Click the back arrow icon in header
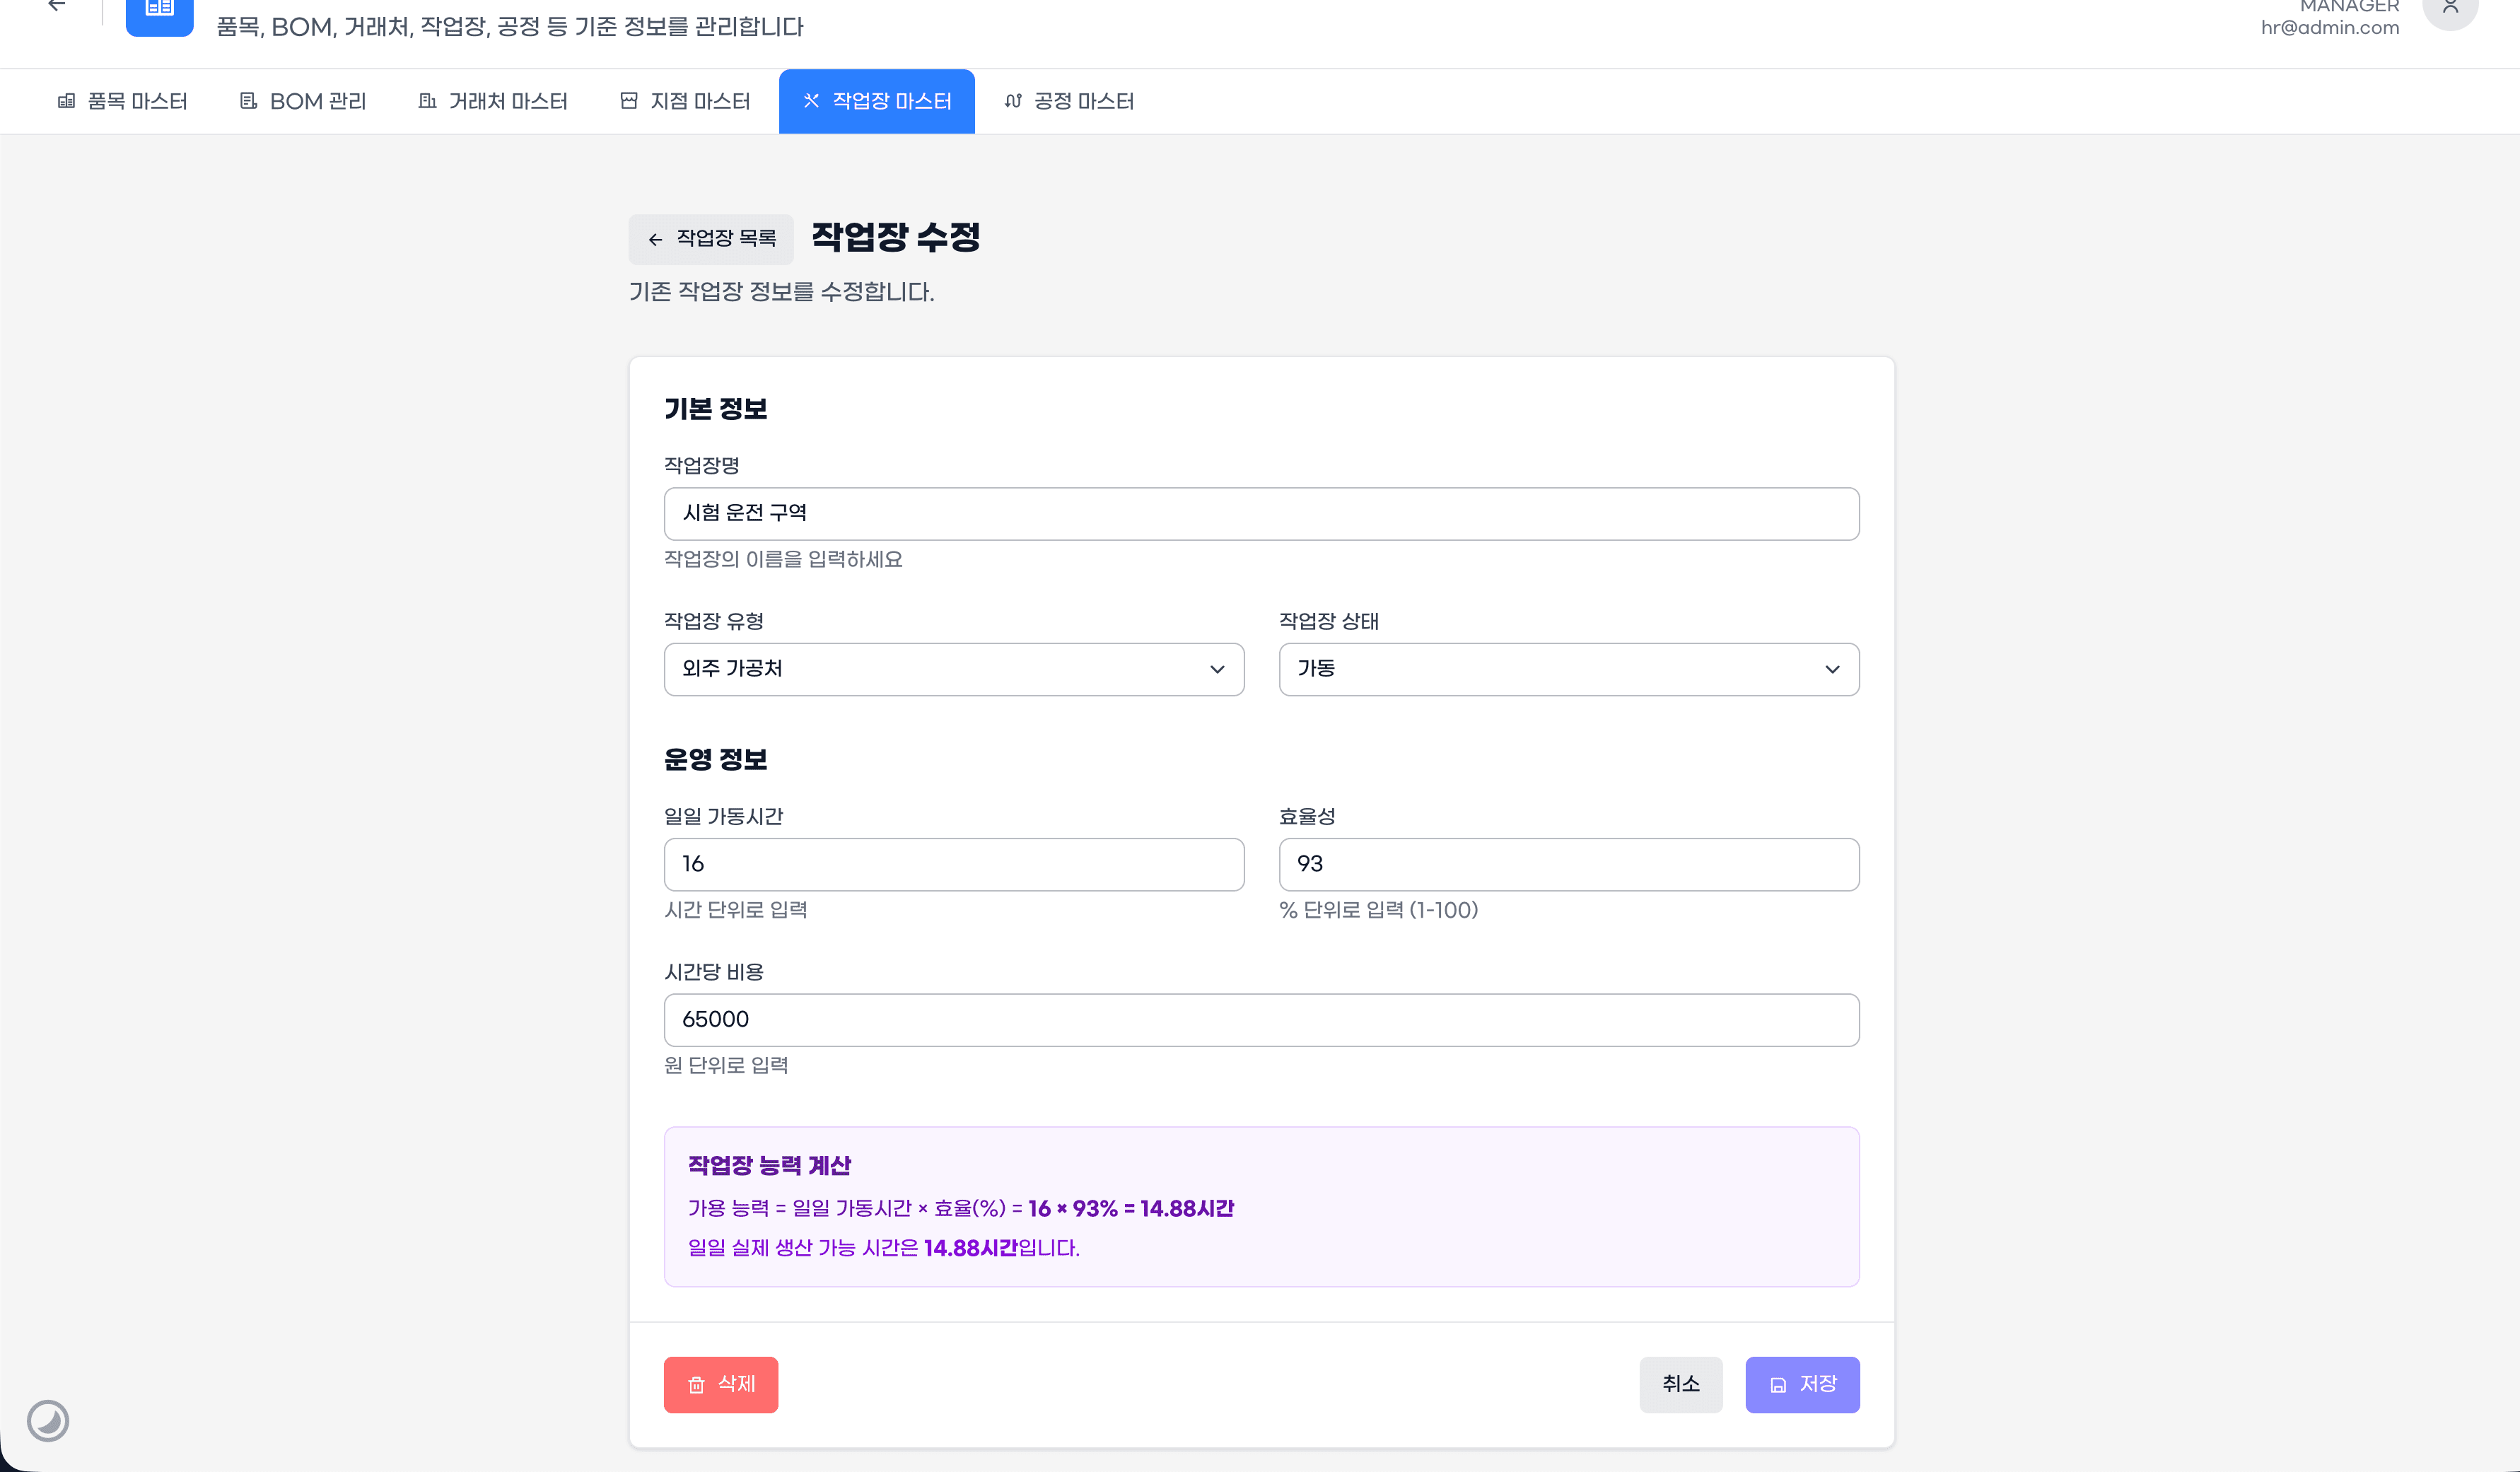 tap(57, 6)
